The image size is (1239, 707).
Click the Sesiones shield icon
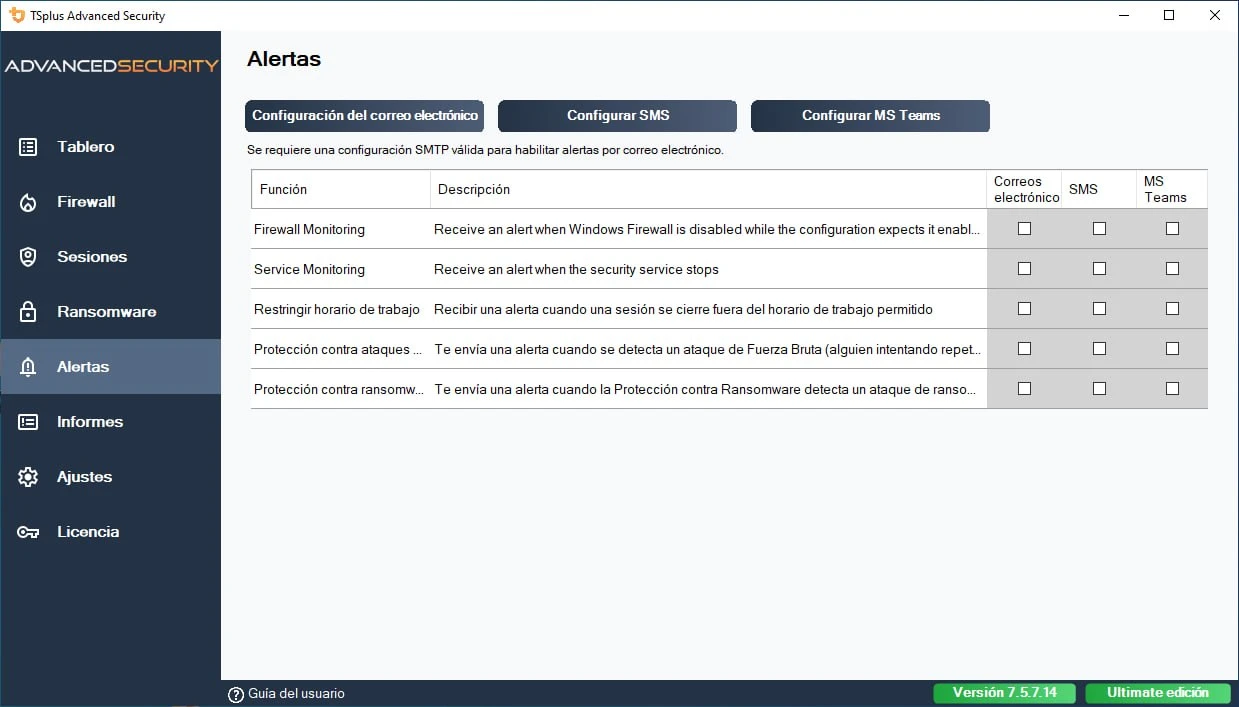tap(28, 257)
